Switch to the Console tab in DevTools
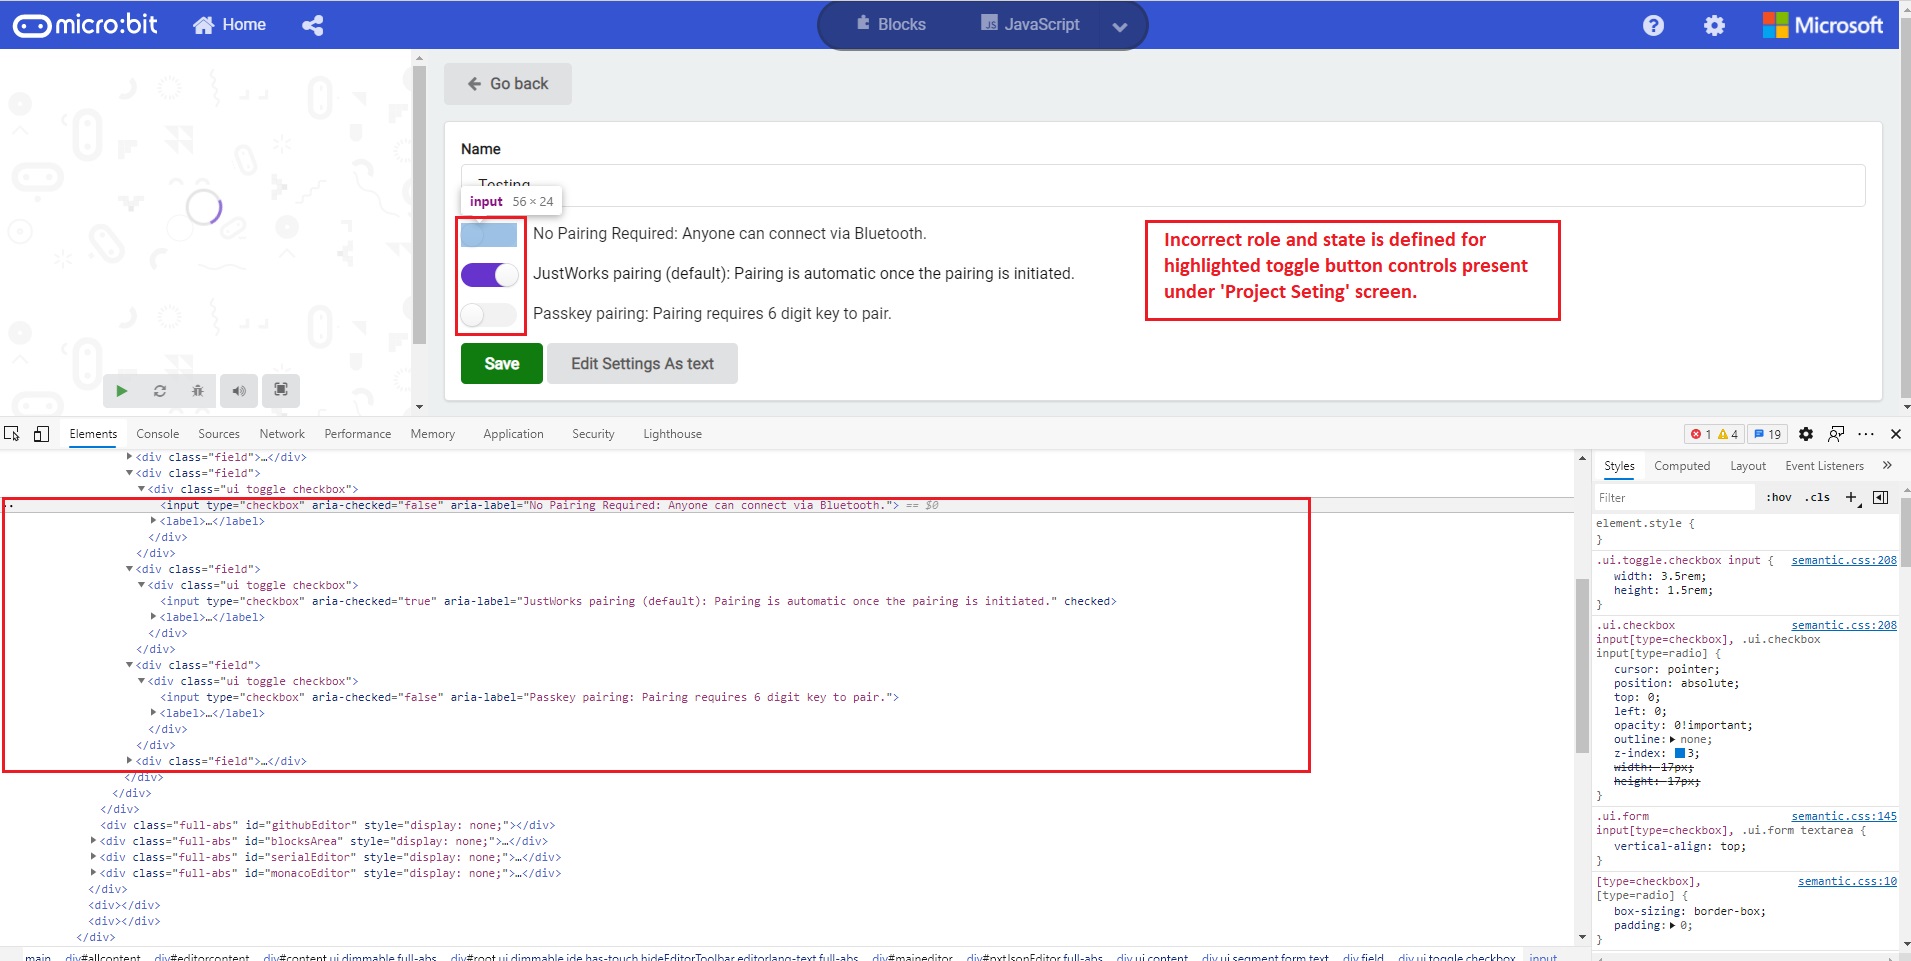The width and height of the screenshot is (1911, 961). pyautogui.click(x=157, y=433)
